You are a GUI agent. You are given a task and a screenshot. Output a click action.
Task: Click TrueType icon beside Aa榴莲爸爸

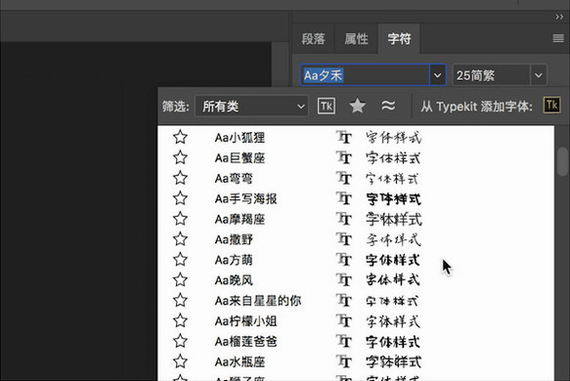344,341
